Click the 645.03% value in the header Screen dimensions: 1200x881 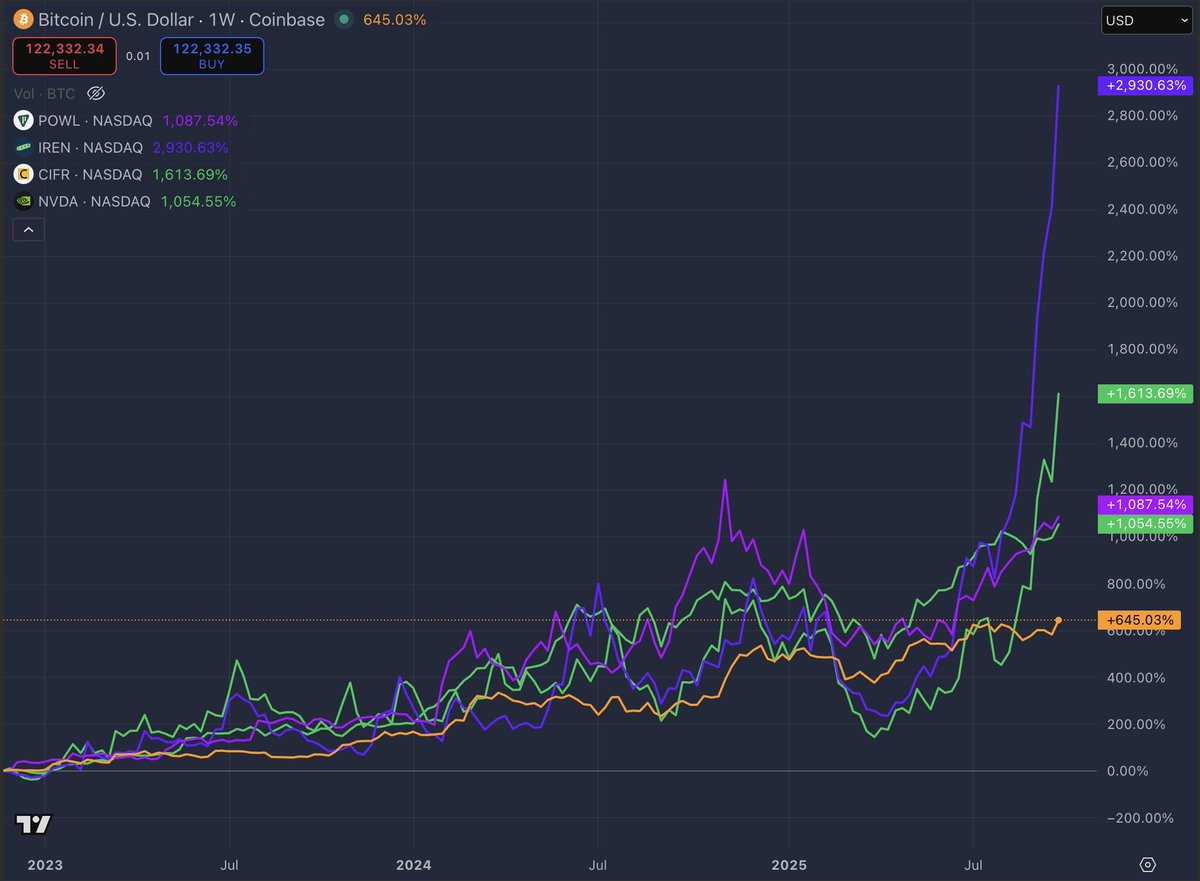[394, 19]
